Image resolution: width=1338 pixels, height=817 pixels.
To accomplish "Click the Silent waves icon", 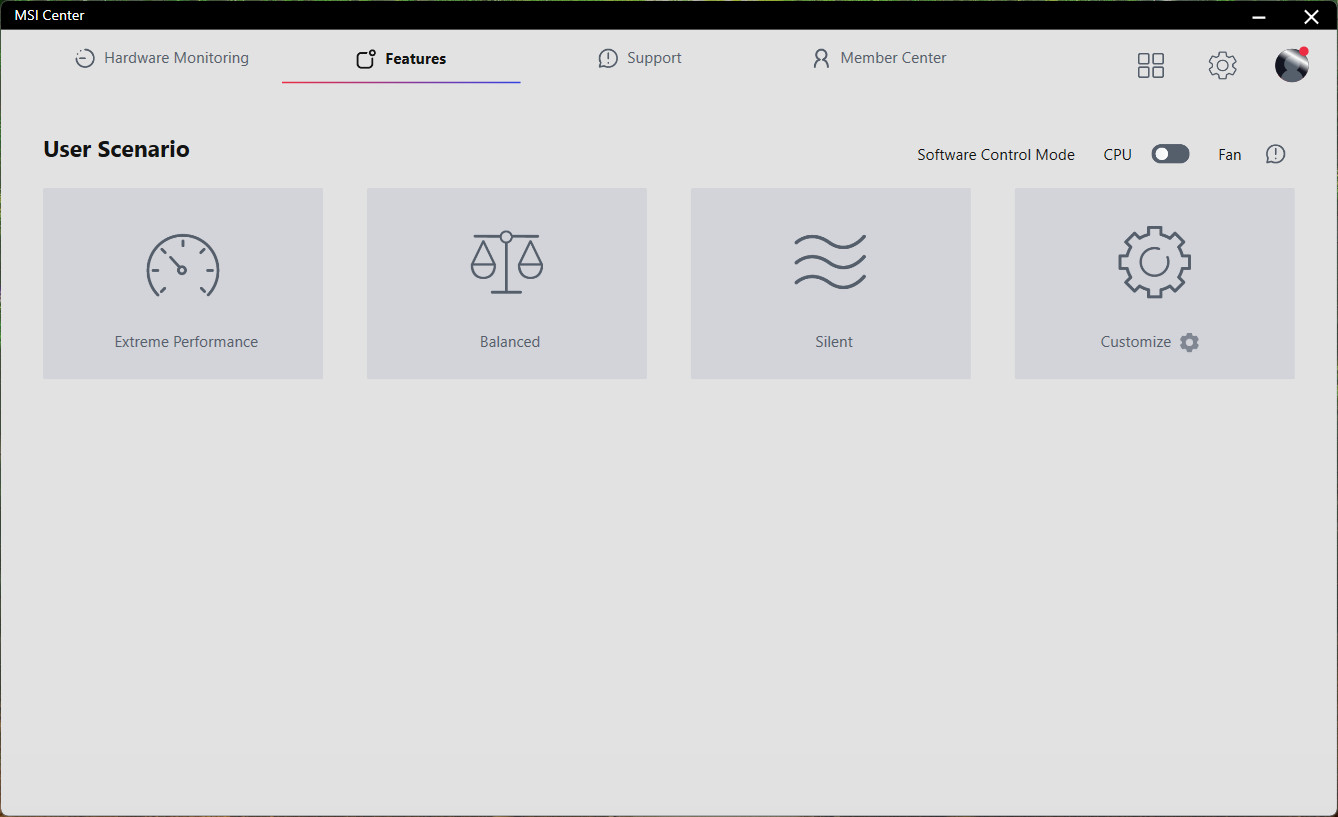I will point(831,261).
